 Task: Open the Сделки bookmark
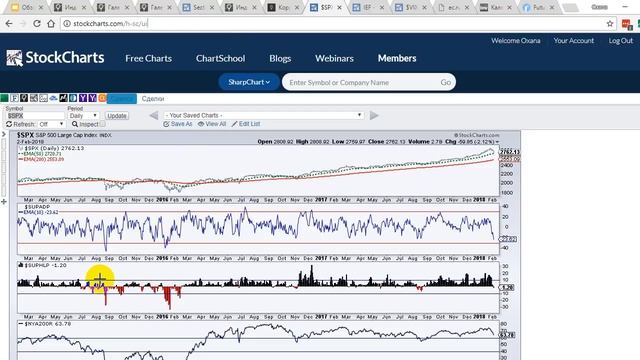[x=153, y=98]
